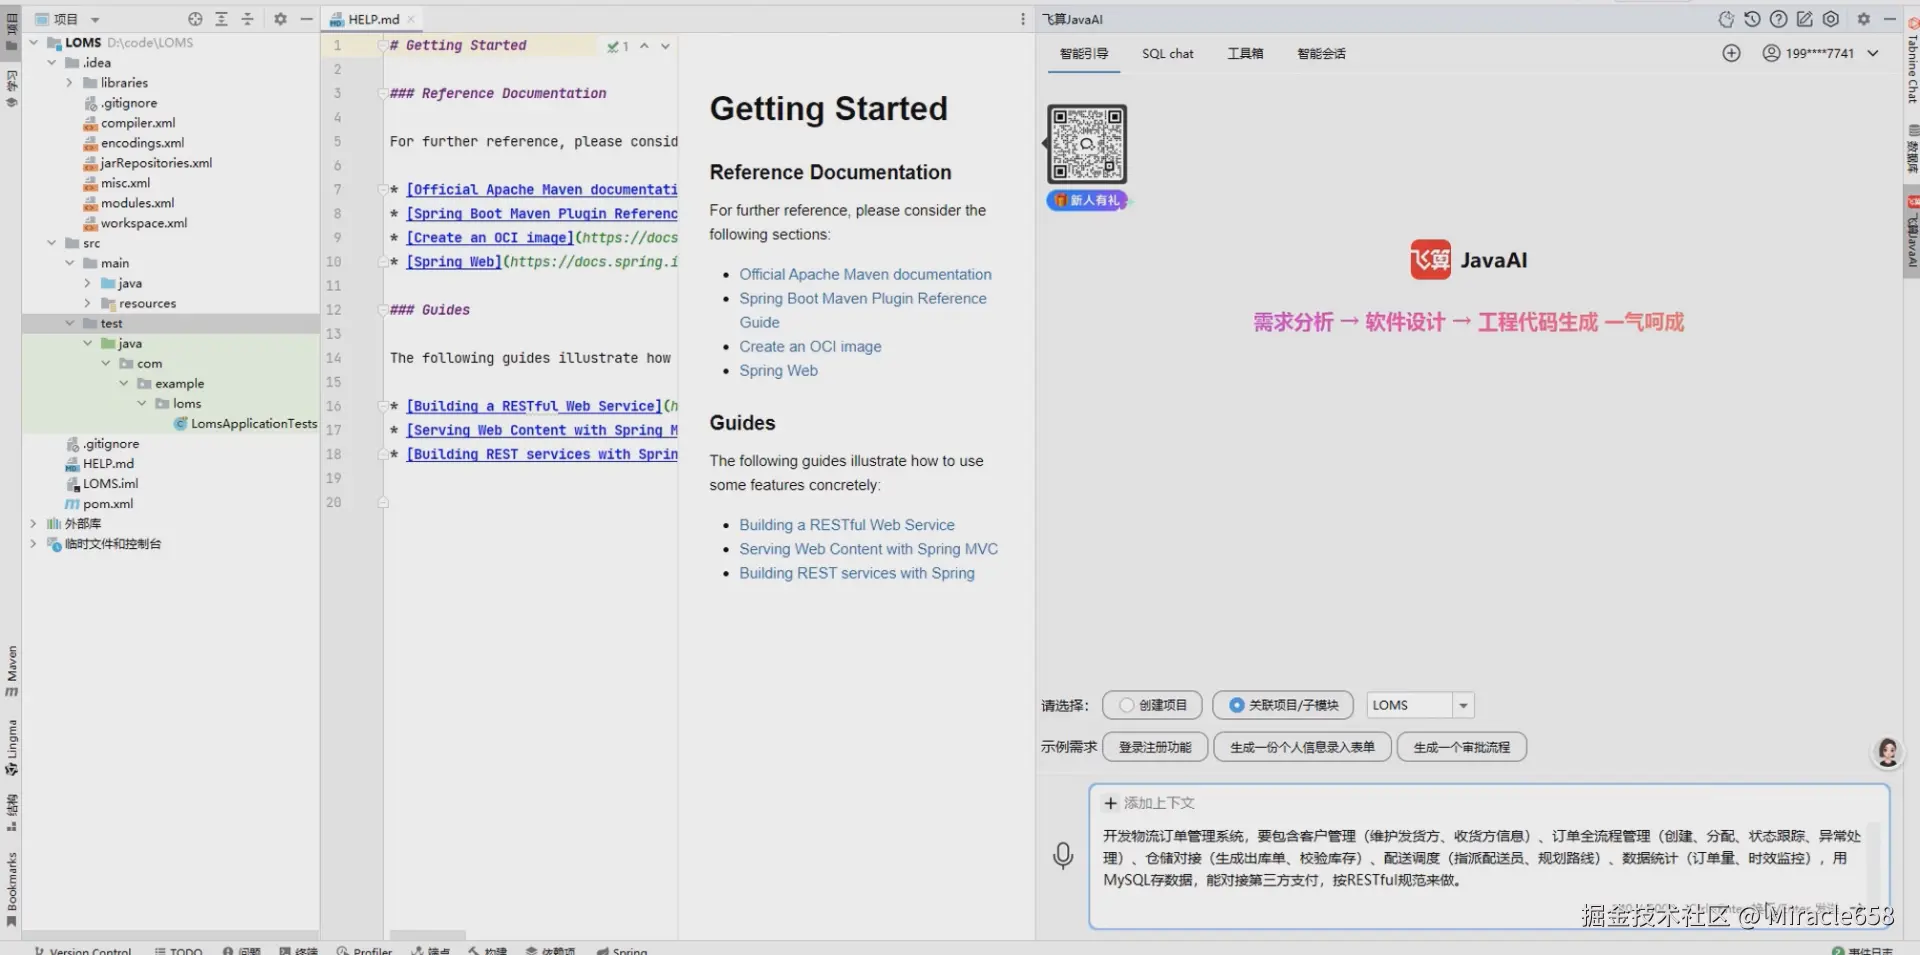Viewport: 1920px width, 955px height.
Task: Click the 生成一个审批流程 example button
Action: click(1461, 747)
